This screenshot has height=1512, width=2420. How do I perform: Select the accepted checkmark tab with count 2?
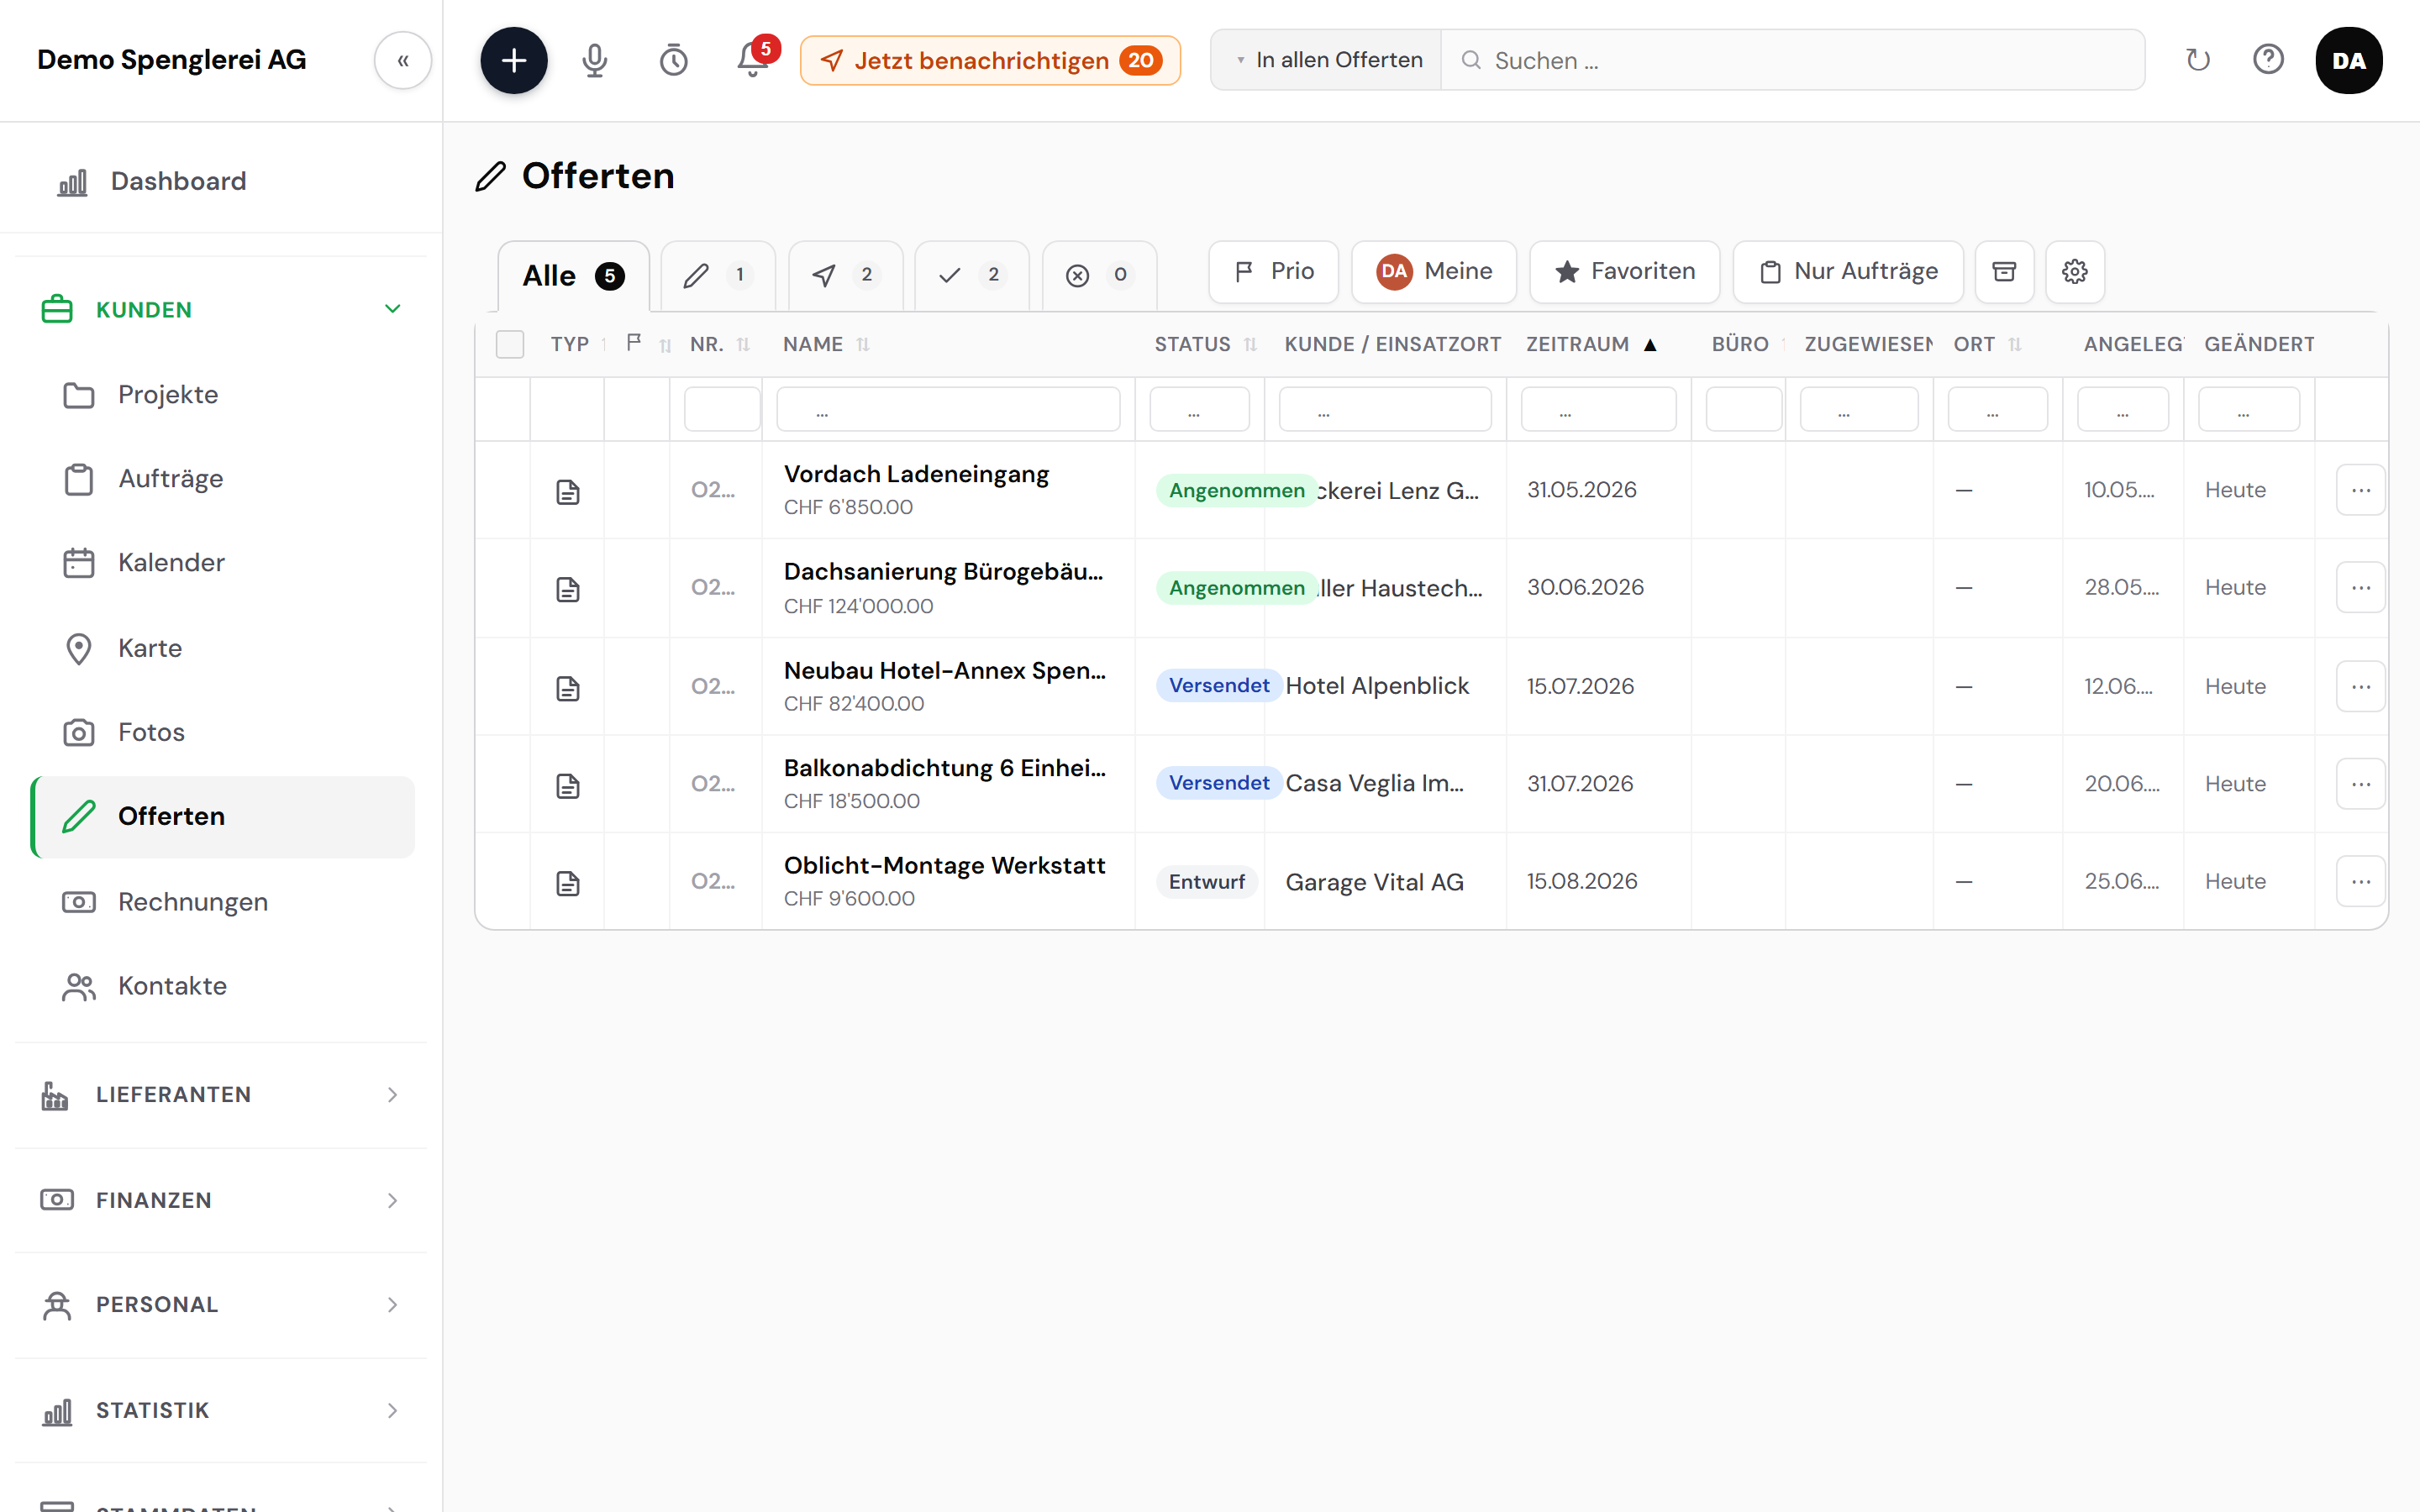click(971, 275)
